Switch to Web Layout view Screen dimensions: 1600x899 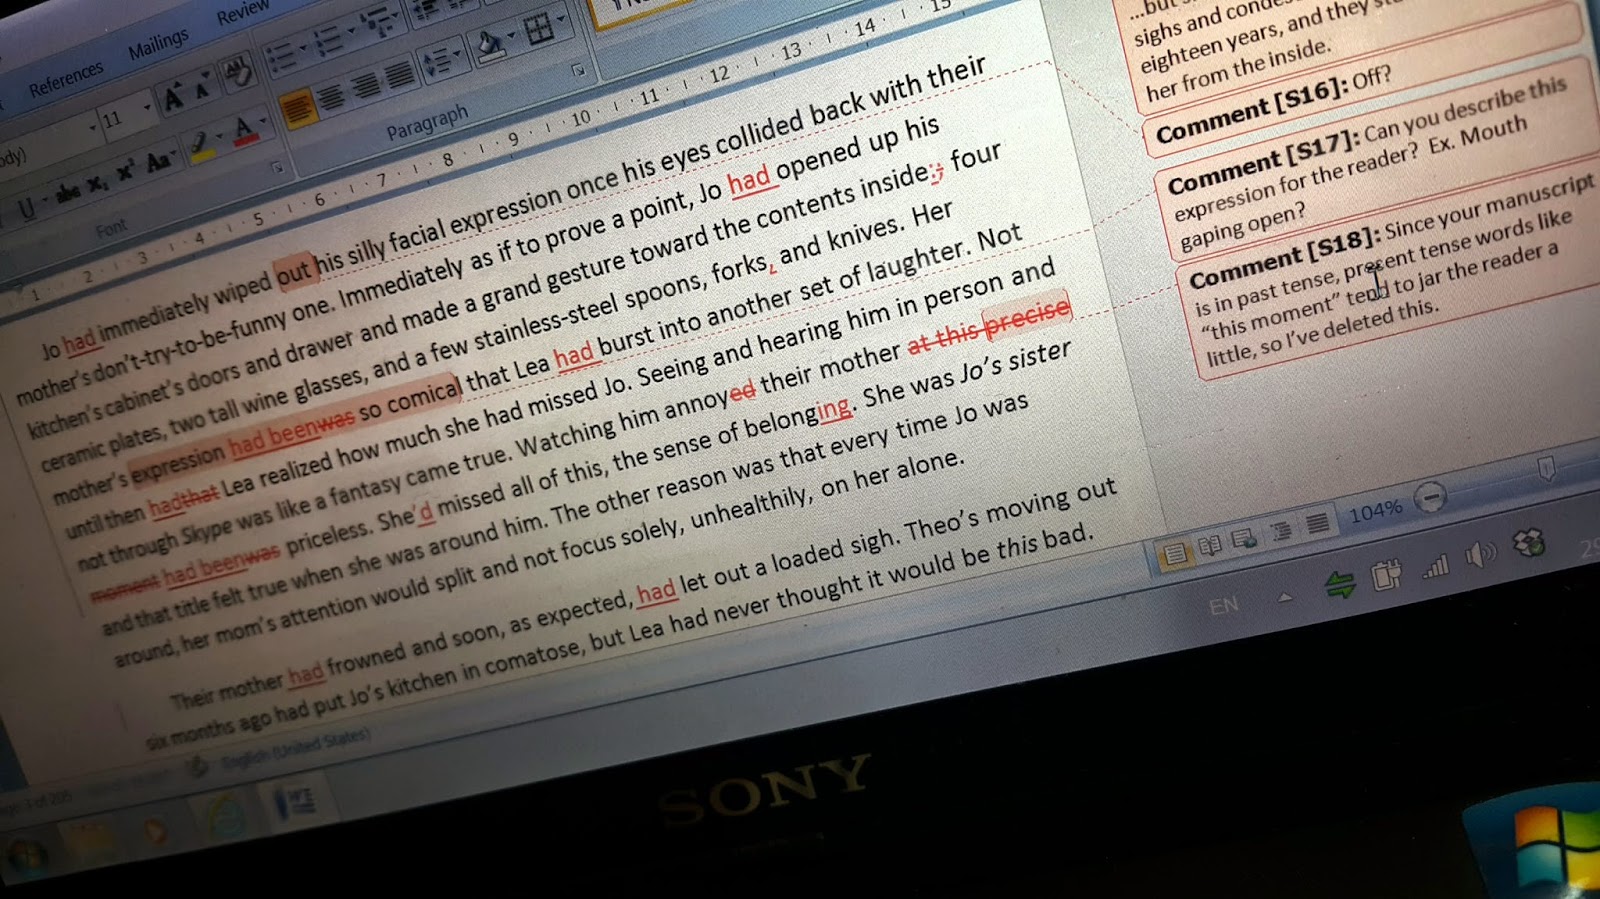point(1246,538)
